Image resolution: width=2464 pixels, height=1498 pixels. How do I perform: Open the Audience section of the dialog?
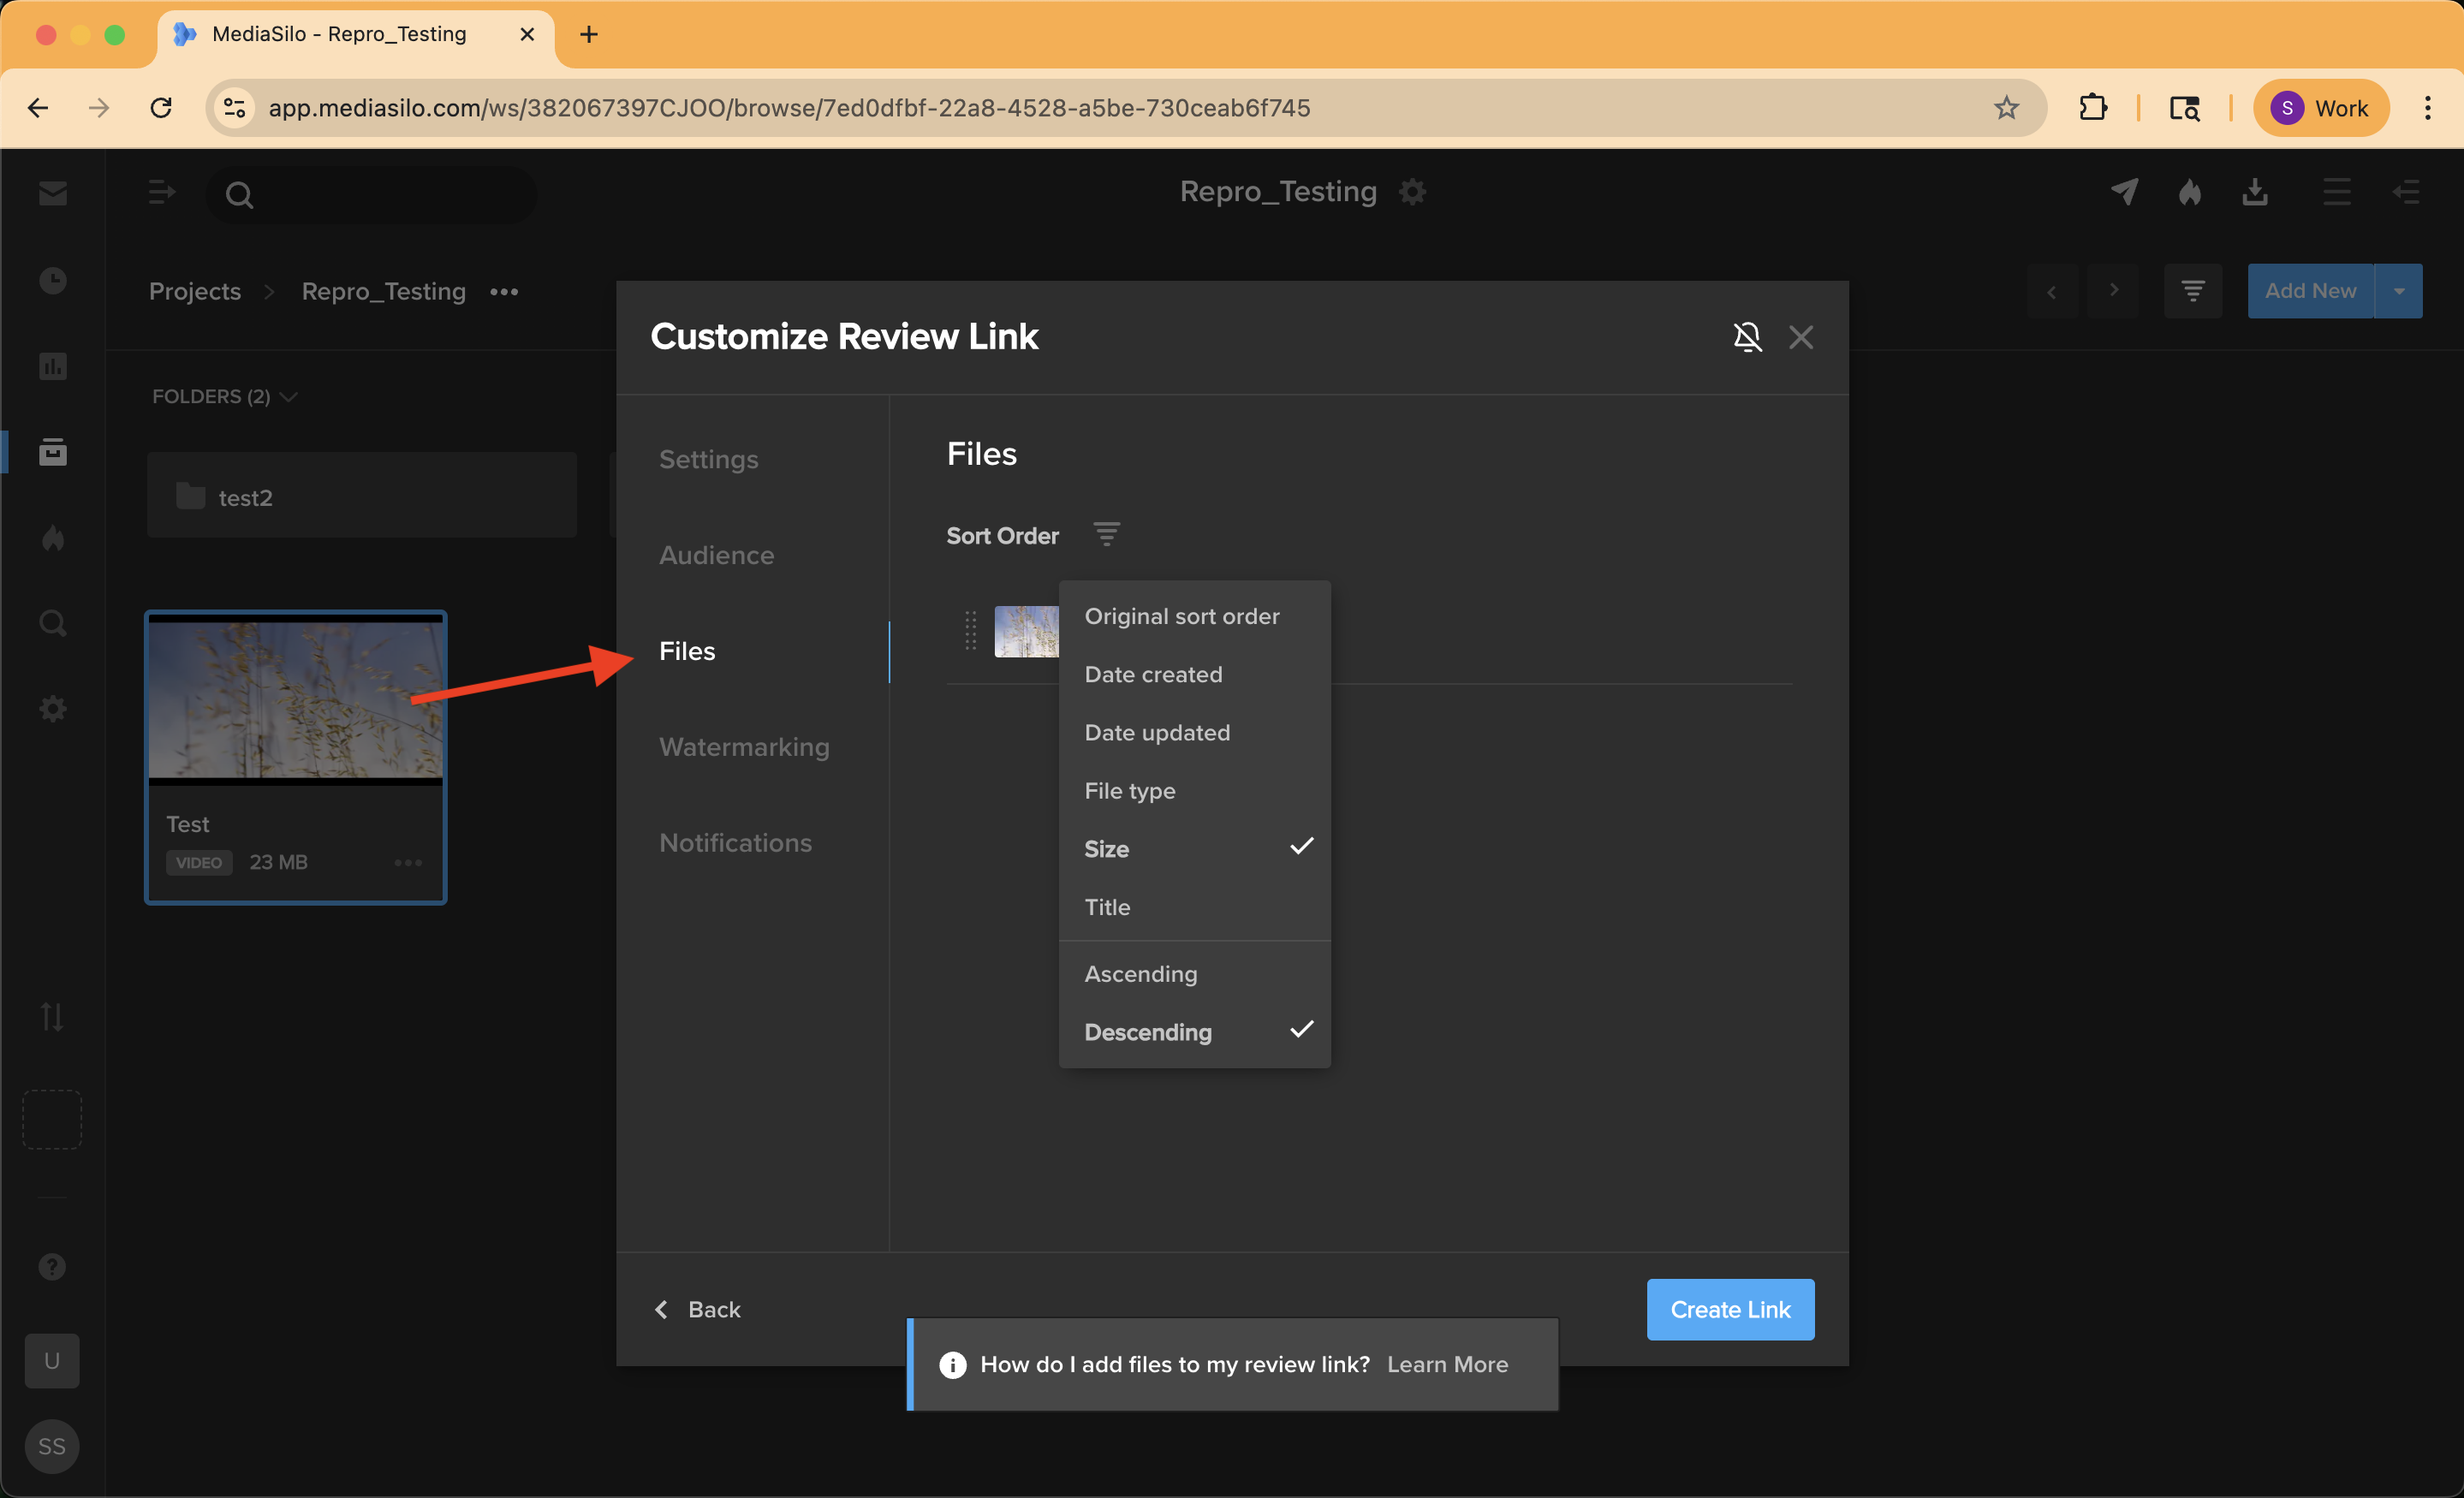716,555
